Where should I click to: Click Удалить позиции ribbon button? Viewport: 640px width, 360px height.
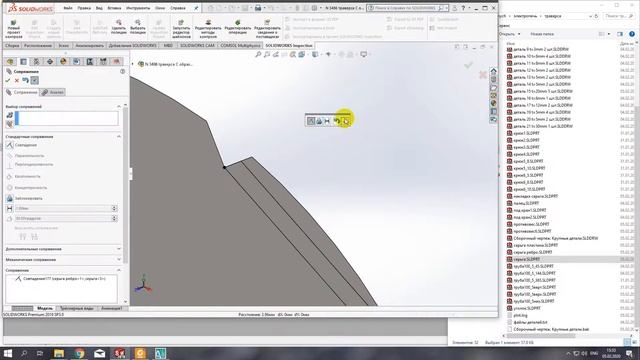click(x=119, y=27)
